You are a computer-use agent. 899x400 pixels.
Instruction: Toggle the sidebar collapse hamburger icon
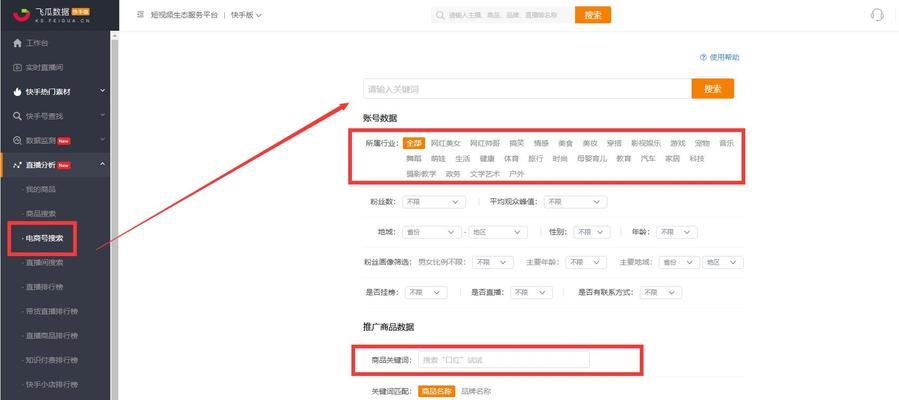tap(140, 15)
